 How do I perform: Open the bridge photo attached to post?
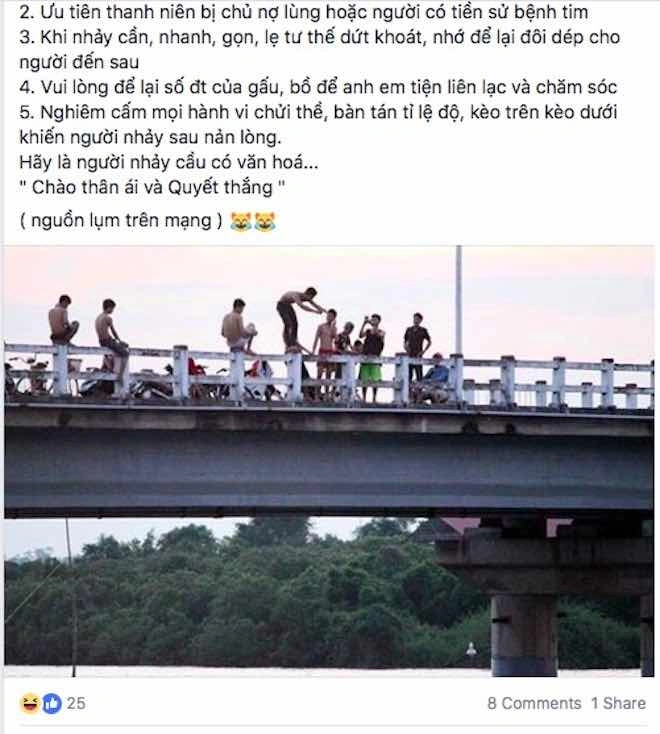click(x=330, y=461)
